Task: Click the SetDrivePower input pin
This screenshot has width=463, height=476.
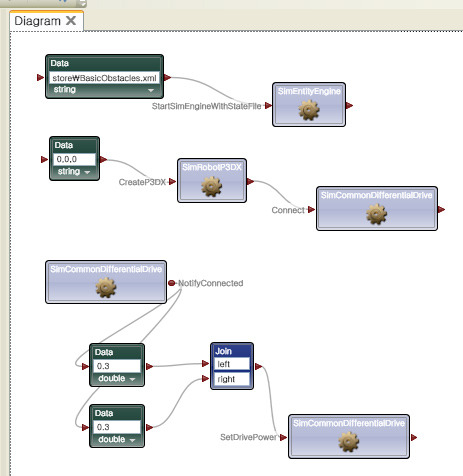Action: click(283, 437)
